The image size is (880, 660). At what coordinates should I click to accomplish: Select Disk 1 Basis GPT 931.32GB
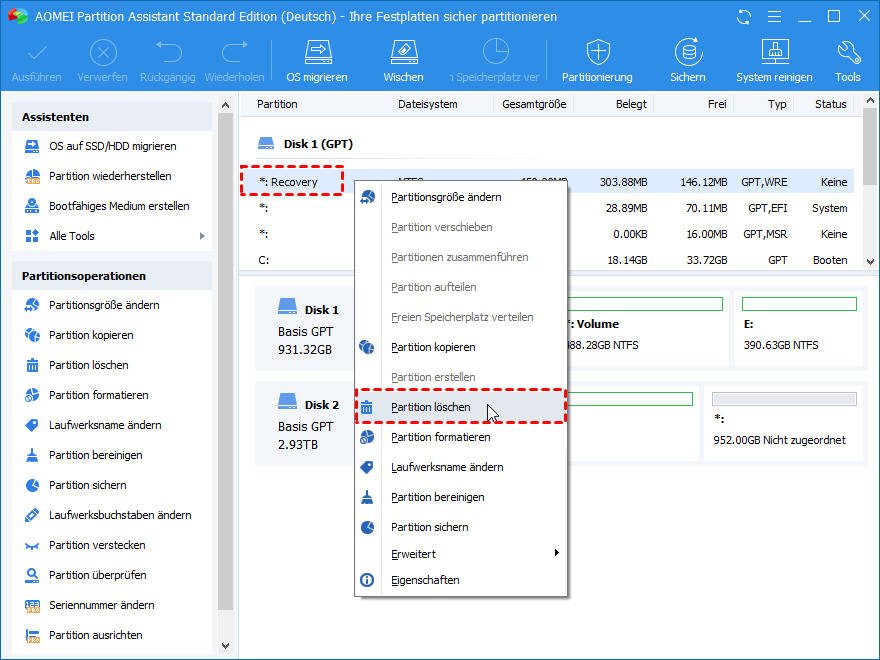tap(306, 329)
